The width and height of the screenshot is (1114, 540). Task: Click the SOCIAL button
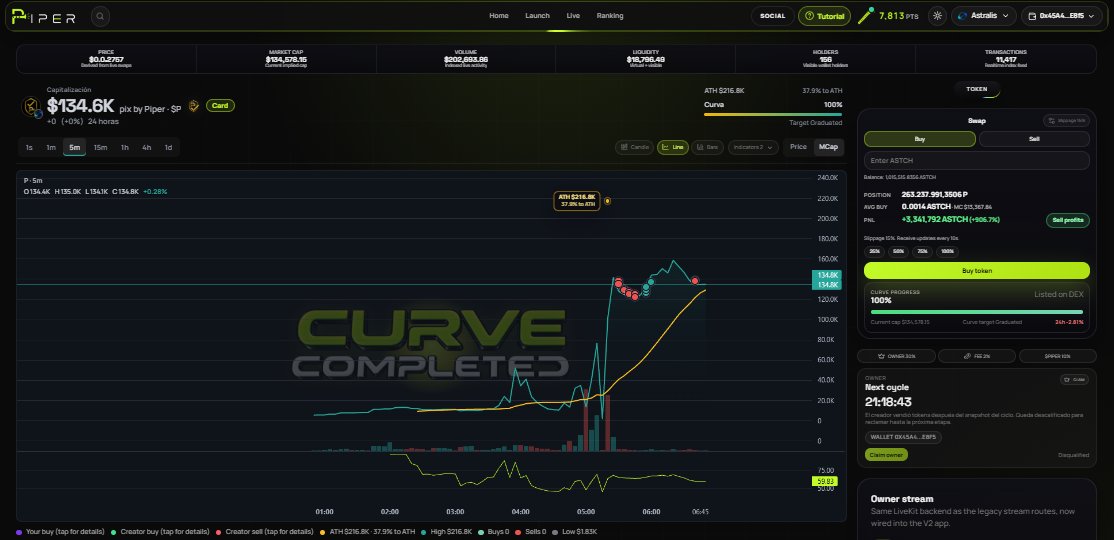772,16
